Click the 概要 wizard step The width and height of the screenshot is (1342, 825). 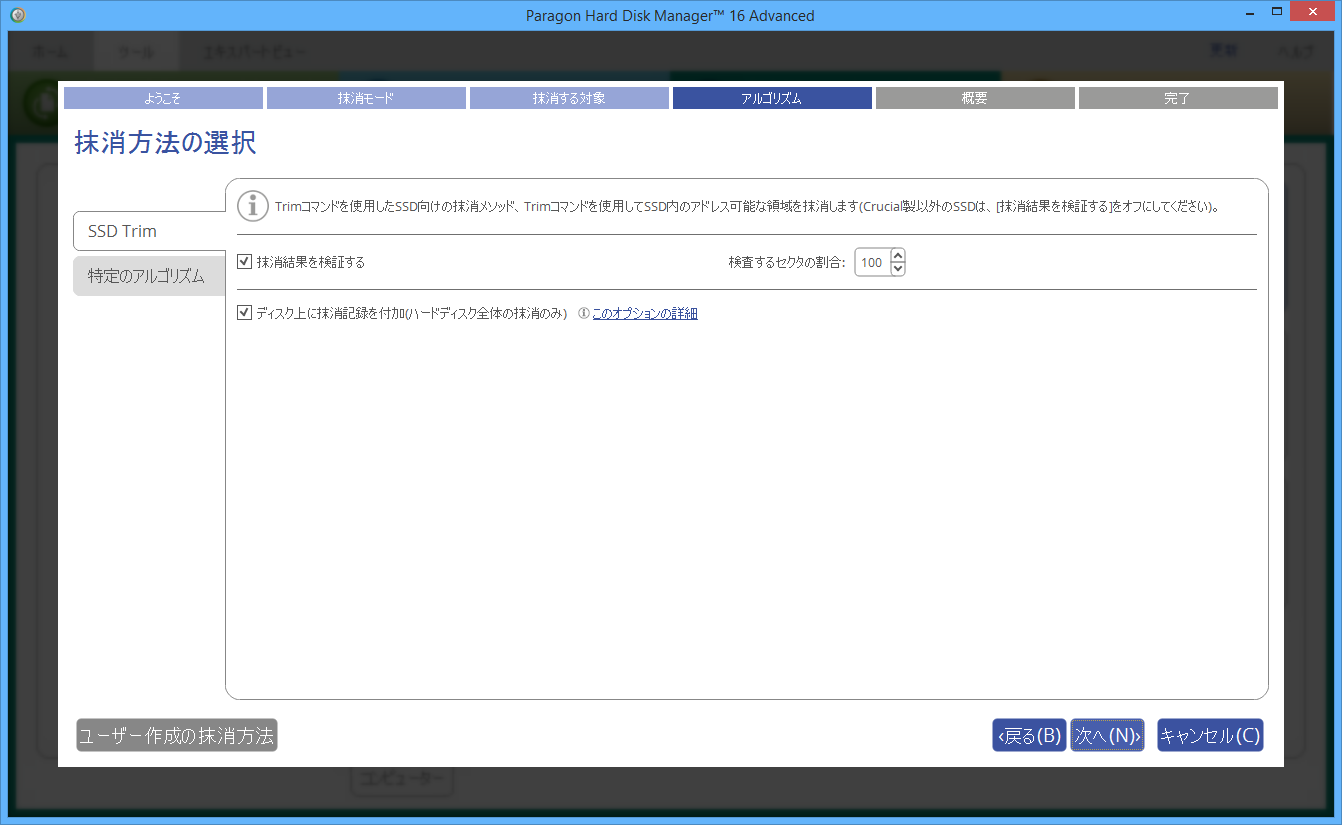click(975, 98)
